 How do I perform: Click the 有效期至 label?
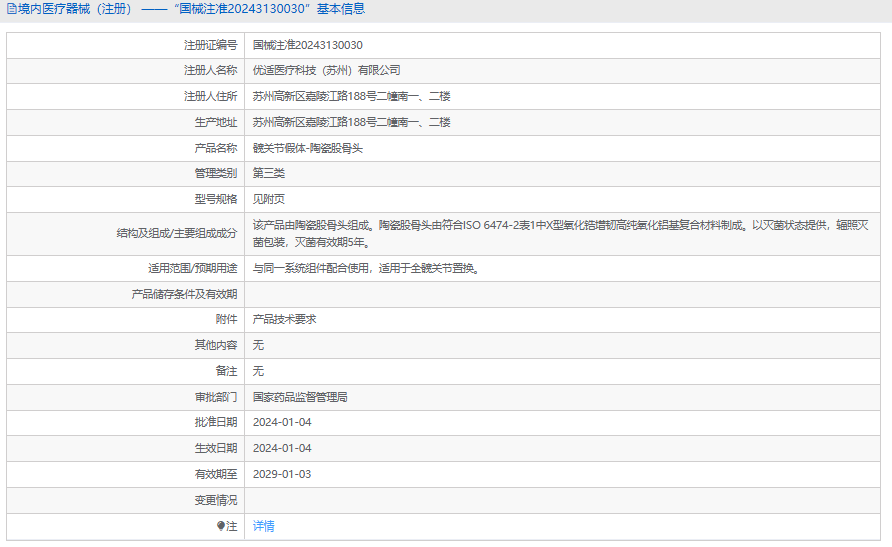click(x=216, y=474)
